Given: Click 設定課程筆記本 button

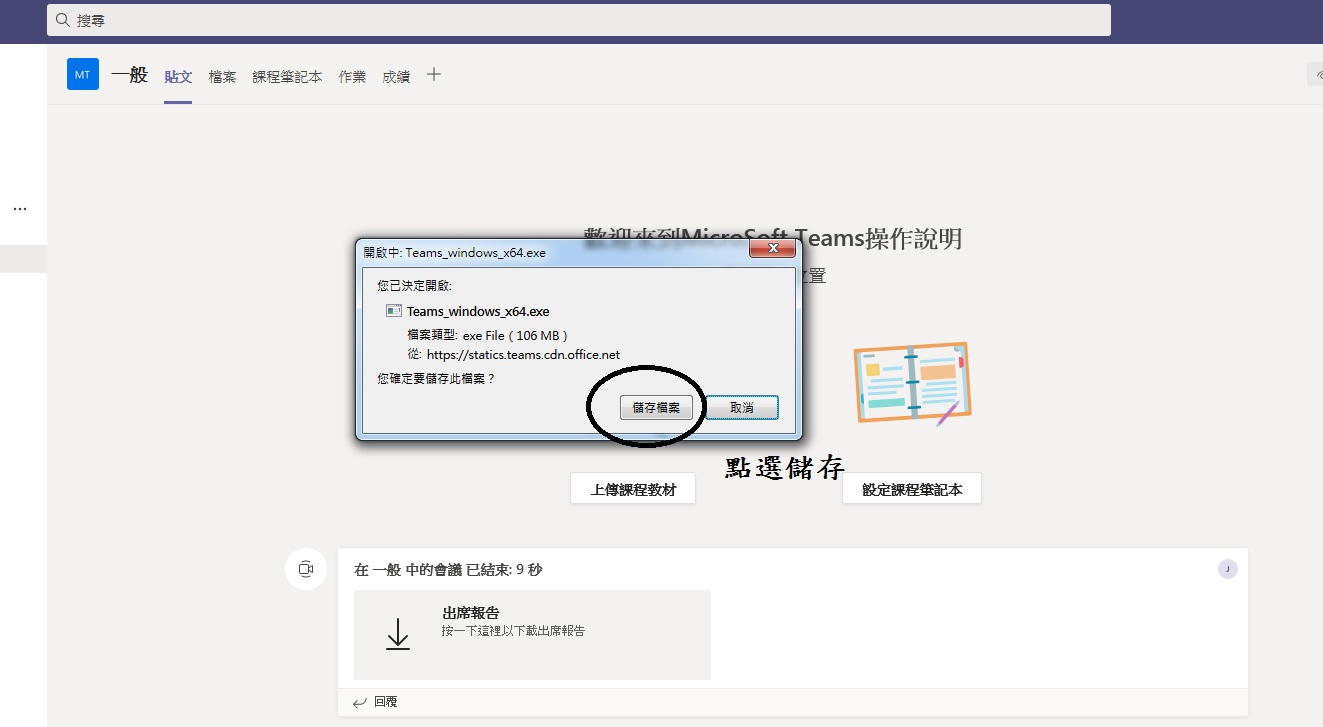Looking at the screenshot, I should (912, 489).
